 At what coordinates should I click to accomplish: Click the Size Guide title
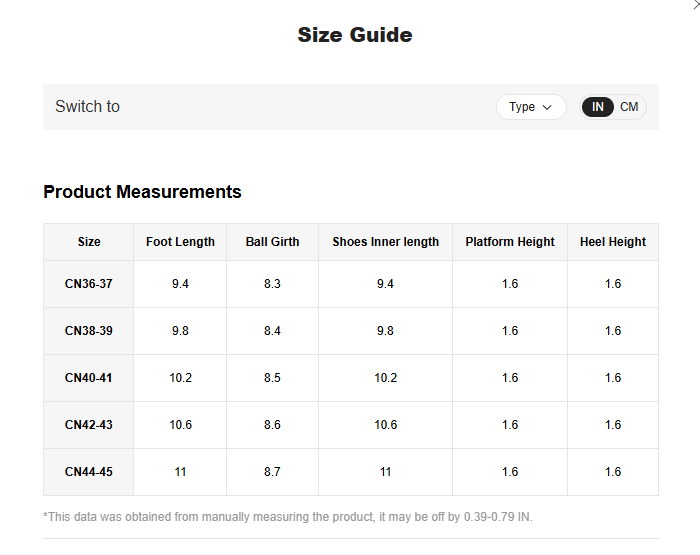(354, 35)
